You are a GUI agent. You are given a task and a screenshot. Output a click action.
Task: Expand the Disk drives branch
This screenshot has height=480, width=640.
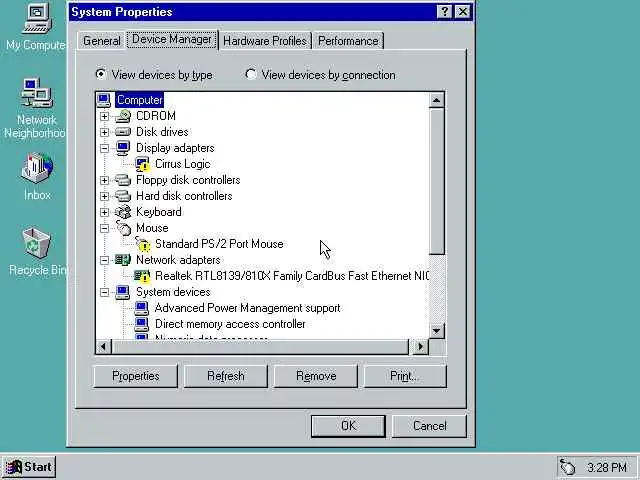tap(104, 132)
